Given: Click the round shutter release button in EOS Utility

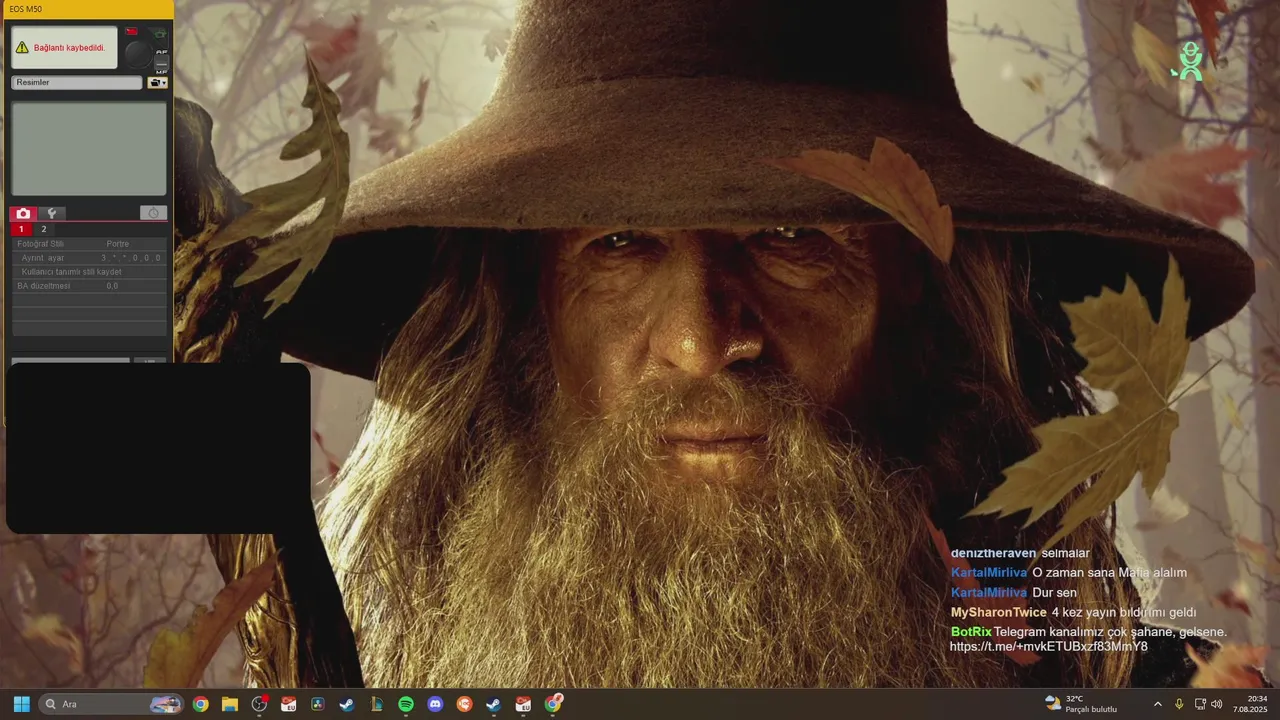Looking at the screenshot, I should 137,55.
